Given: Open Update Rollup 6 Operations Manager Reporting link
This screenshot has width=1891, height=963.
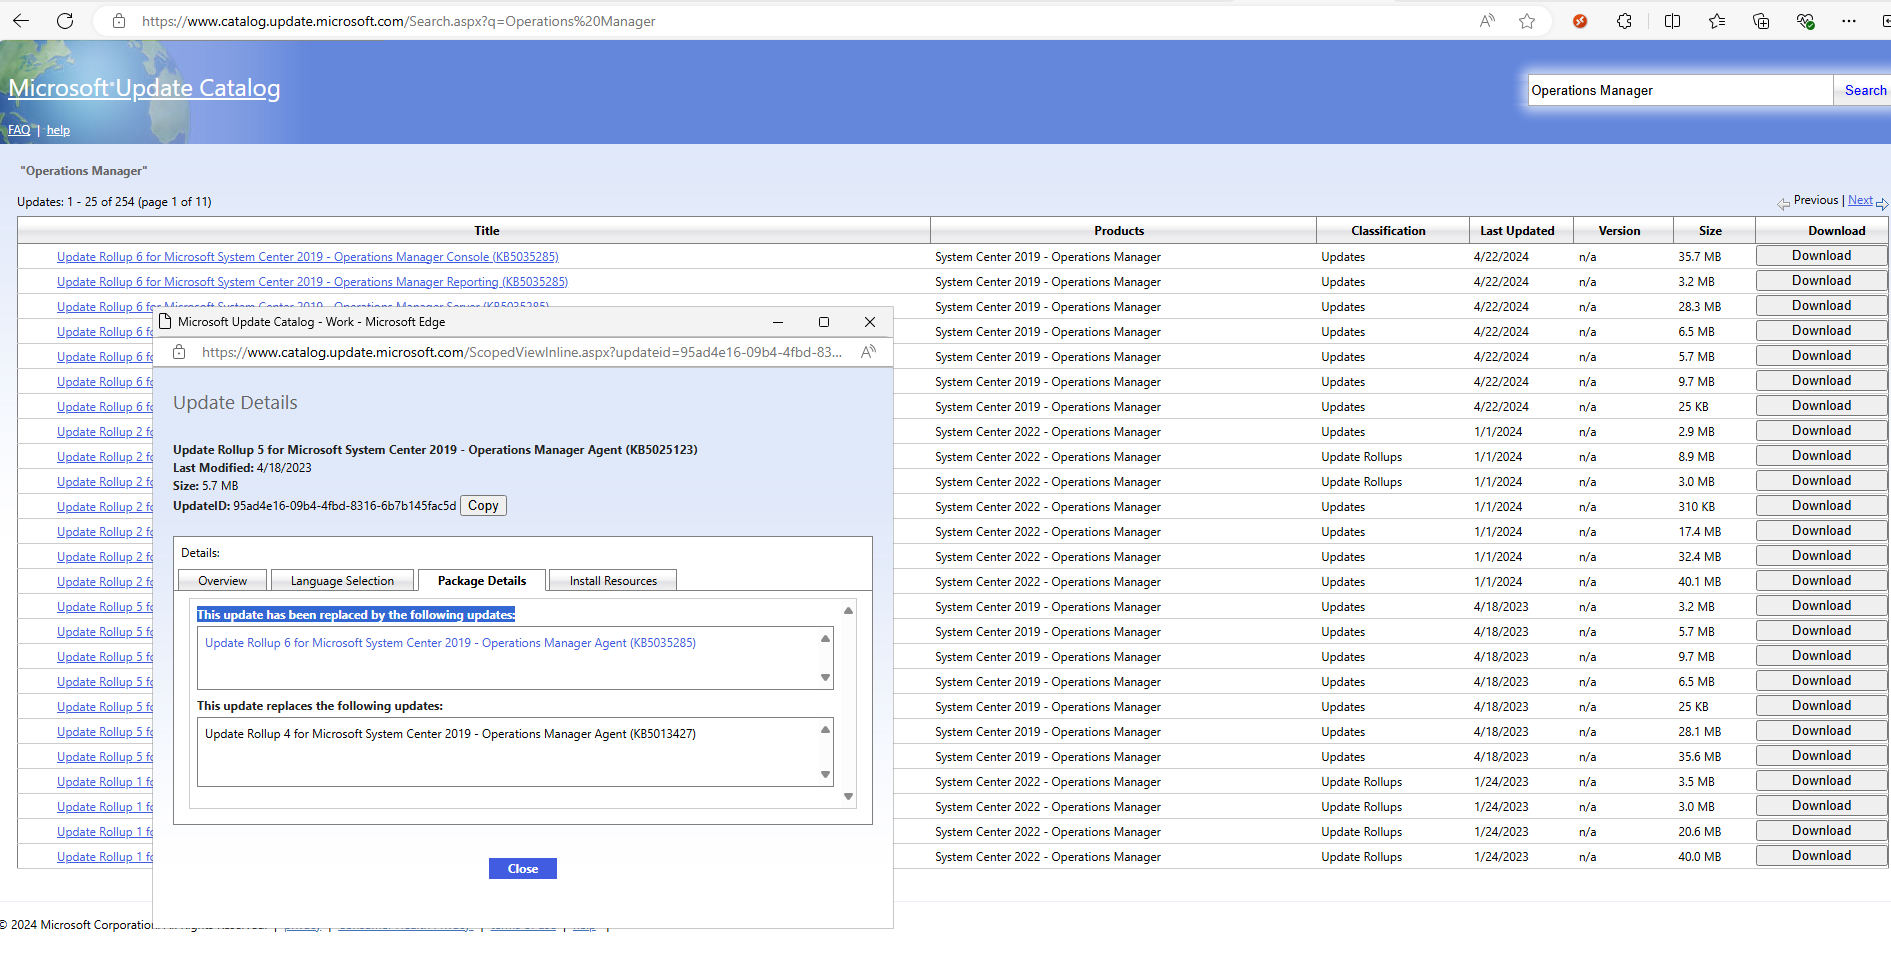Looking at the screenshot, I should [312, 282].
